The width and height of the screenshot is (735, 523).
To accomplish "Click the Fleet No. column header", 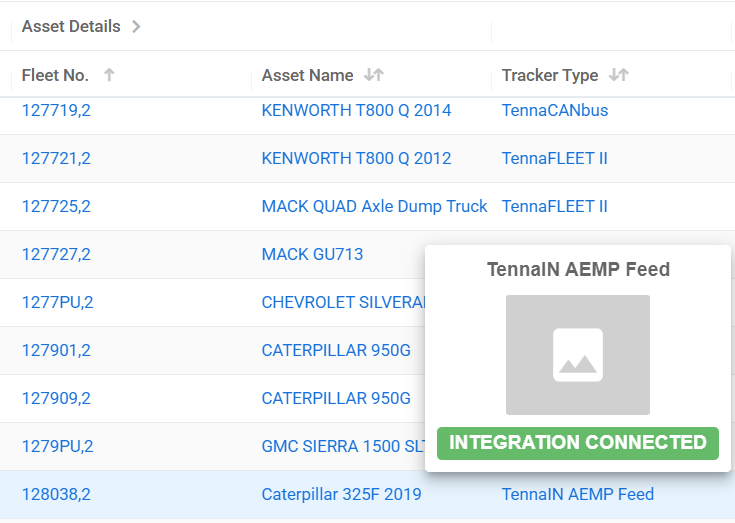I will coord(55,75).
